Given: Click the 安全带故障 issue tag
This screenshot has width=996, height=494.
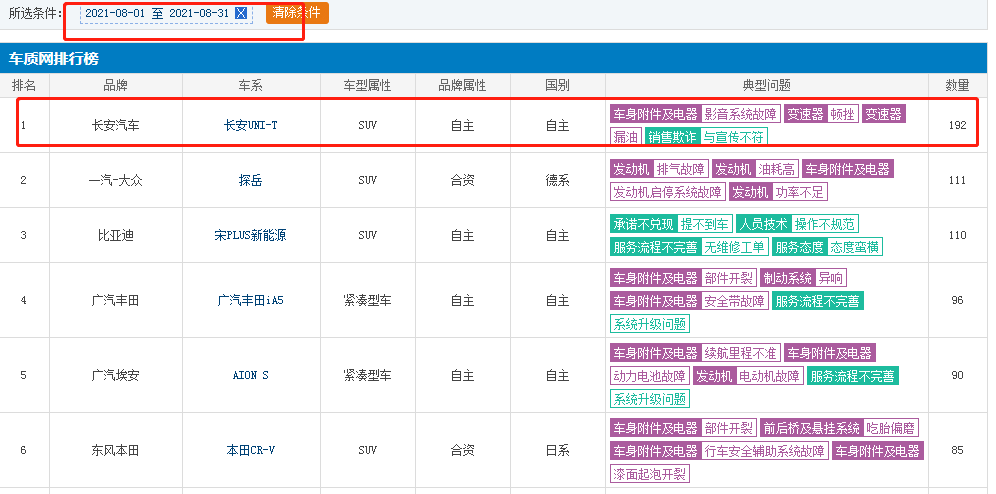Looking at the screenshot, I should 734,300.
